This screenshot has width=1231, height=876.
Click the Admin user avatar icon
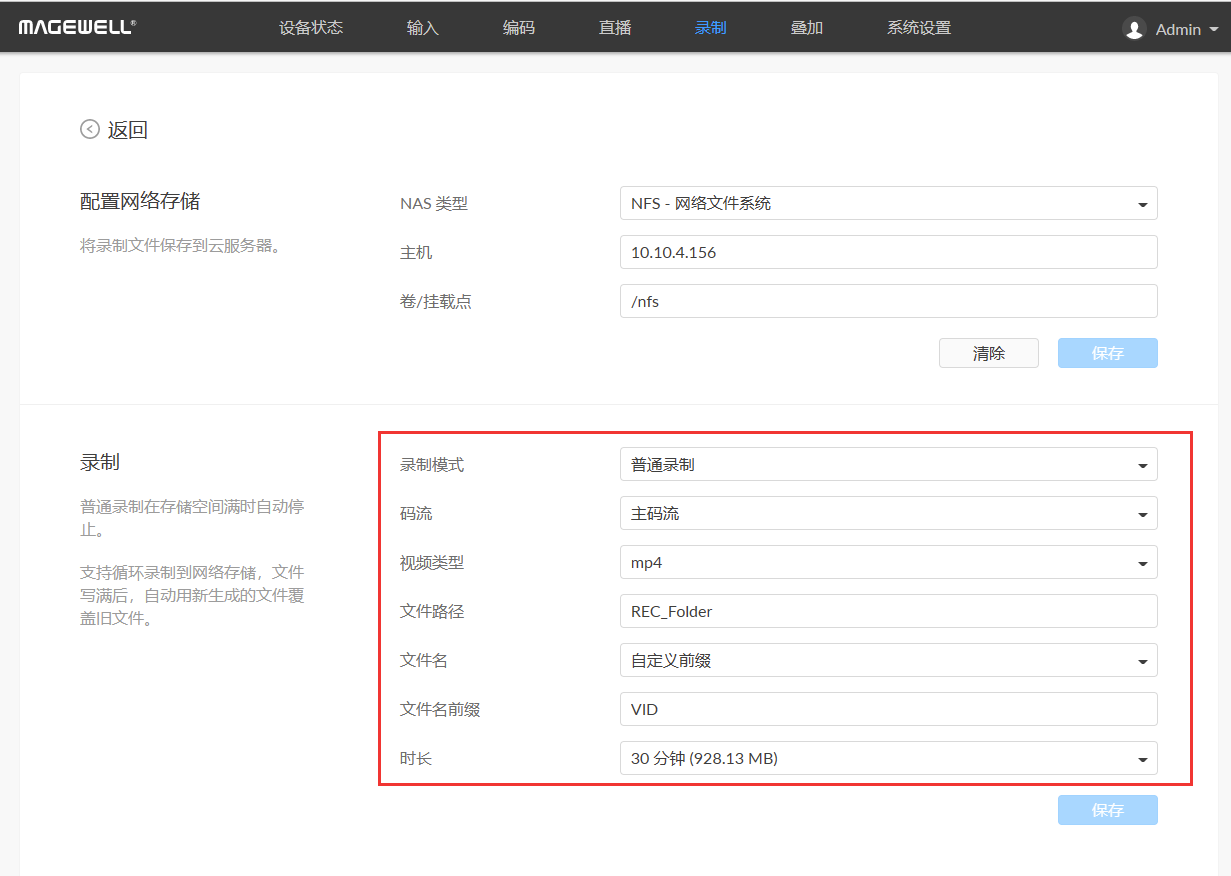tap(1134, 29)
